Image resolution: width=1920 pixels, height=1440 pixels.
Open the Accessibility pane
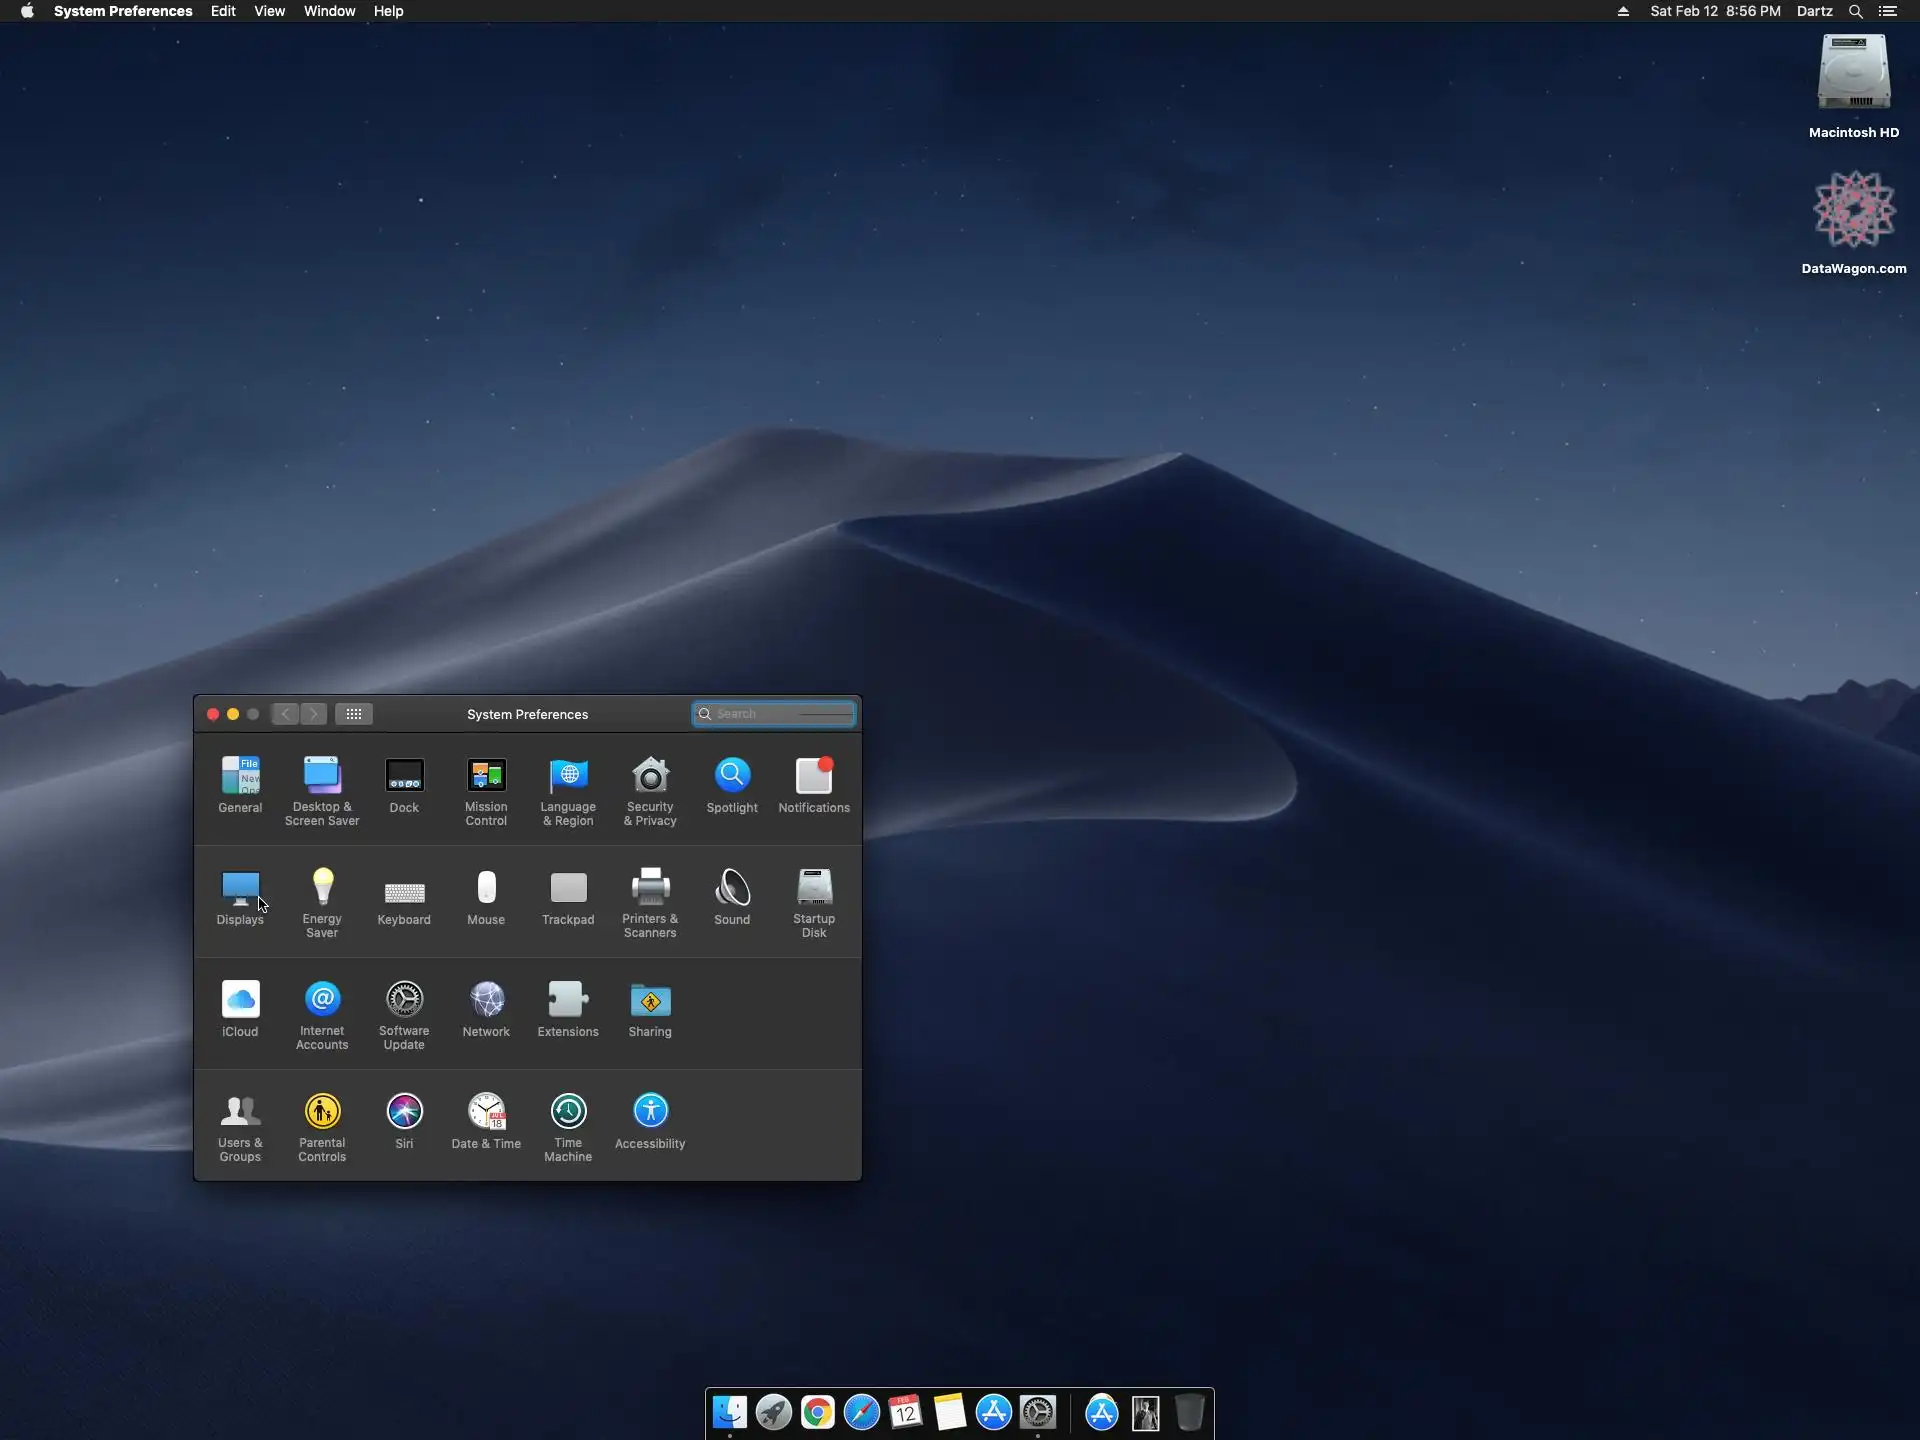(x=650, y=1112)
